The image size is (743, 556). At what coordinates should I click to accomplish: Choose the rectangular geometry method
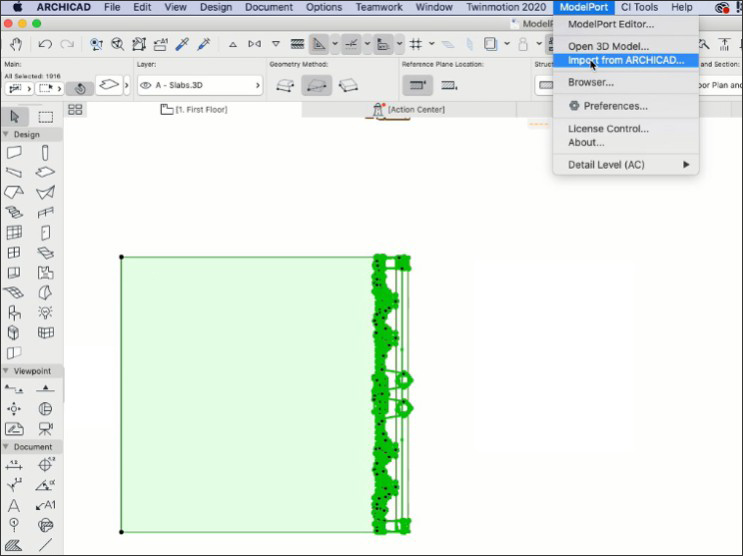317,86
